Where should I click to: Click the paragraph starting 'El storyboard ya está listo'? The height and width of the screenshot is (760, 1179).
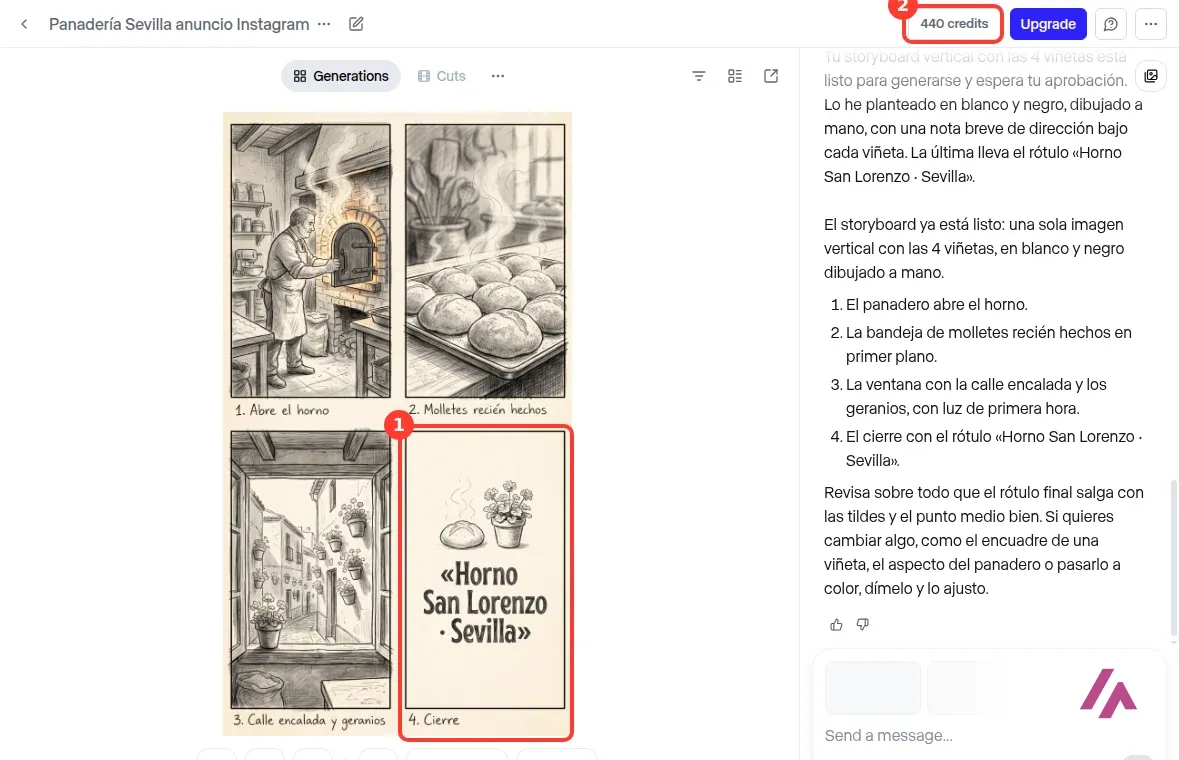974,248
